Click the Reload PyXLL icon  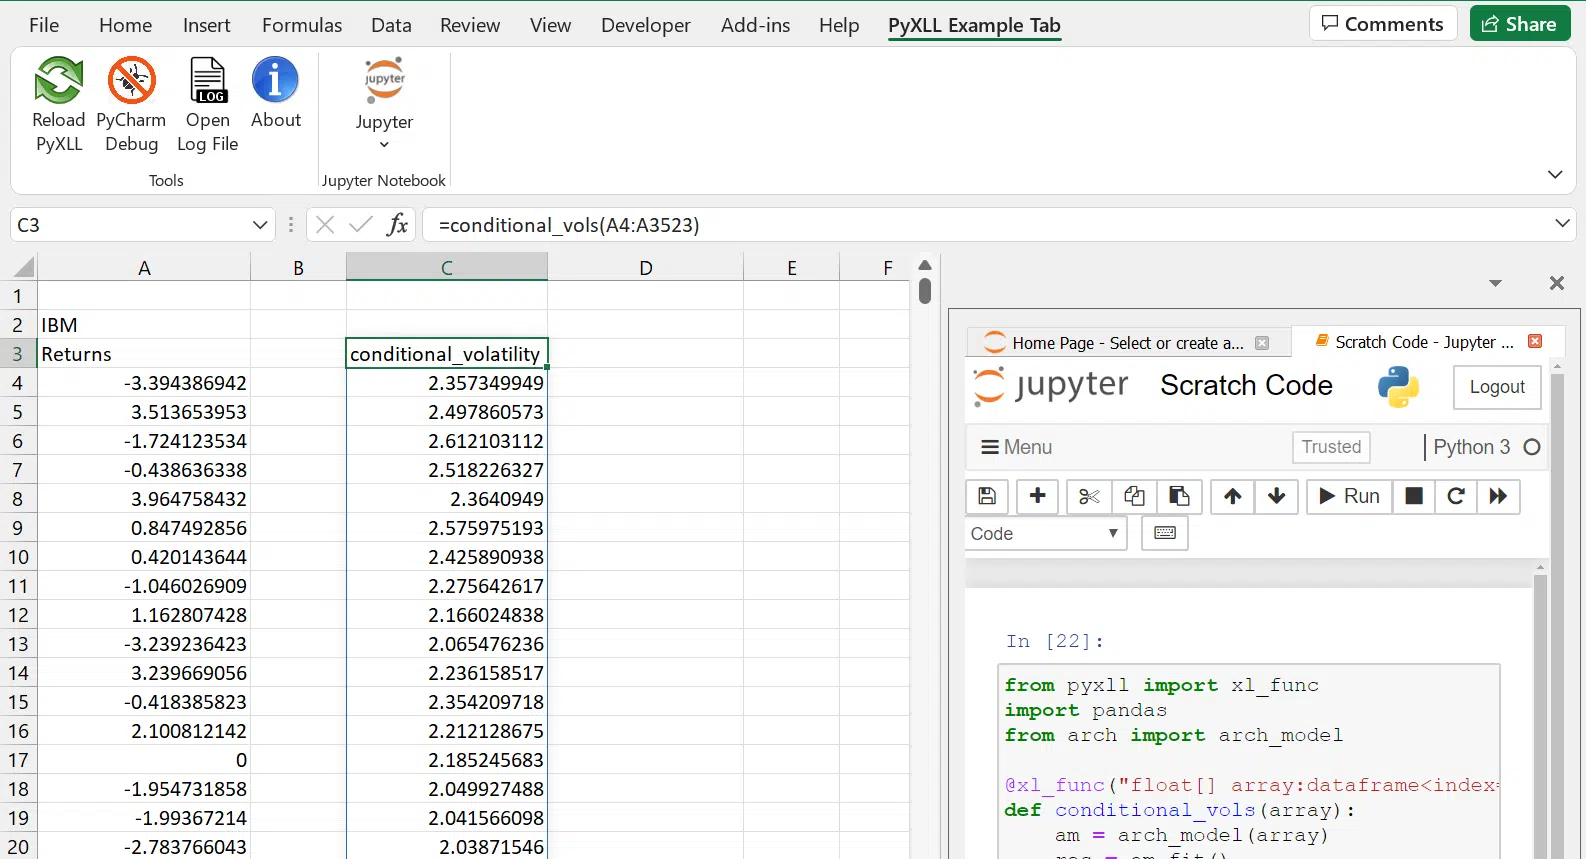(x=59, y=80)
